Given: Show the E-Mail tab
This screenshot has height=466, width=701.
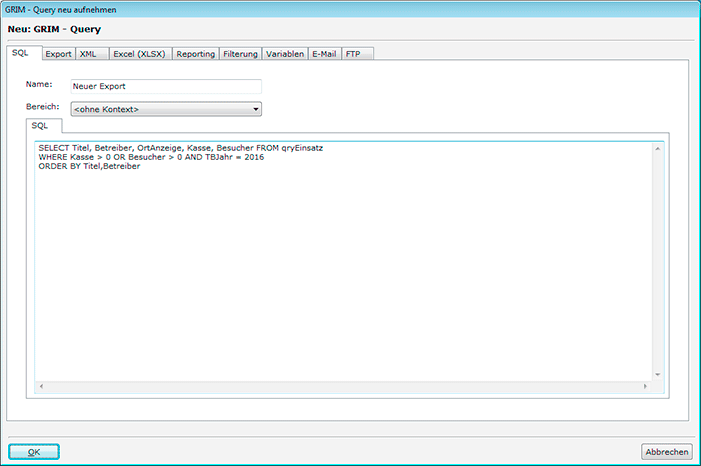Looking at the screenshot, I should tap(325, 54).
